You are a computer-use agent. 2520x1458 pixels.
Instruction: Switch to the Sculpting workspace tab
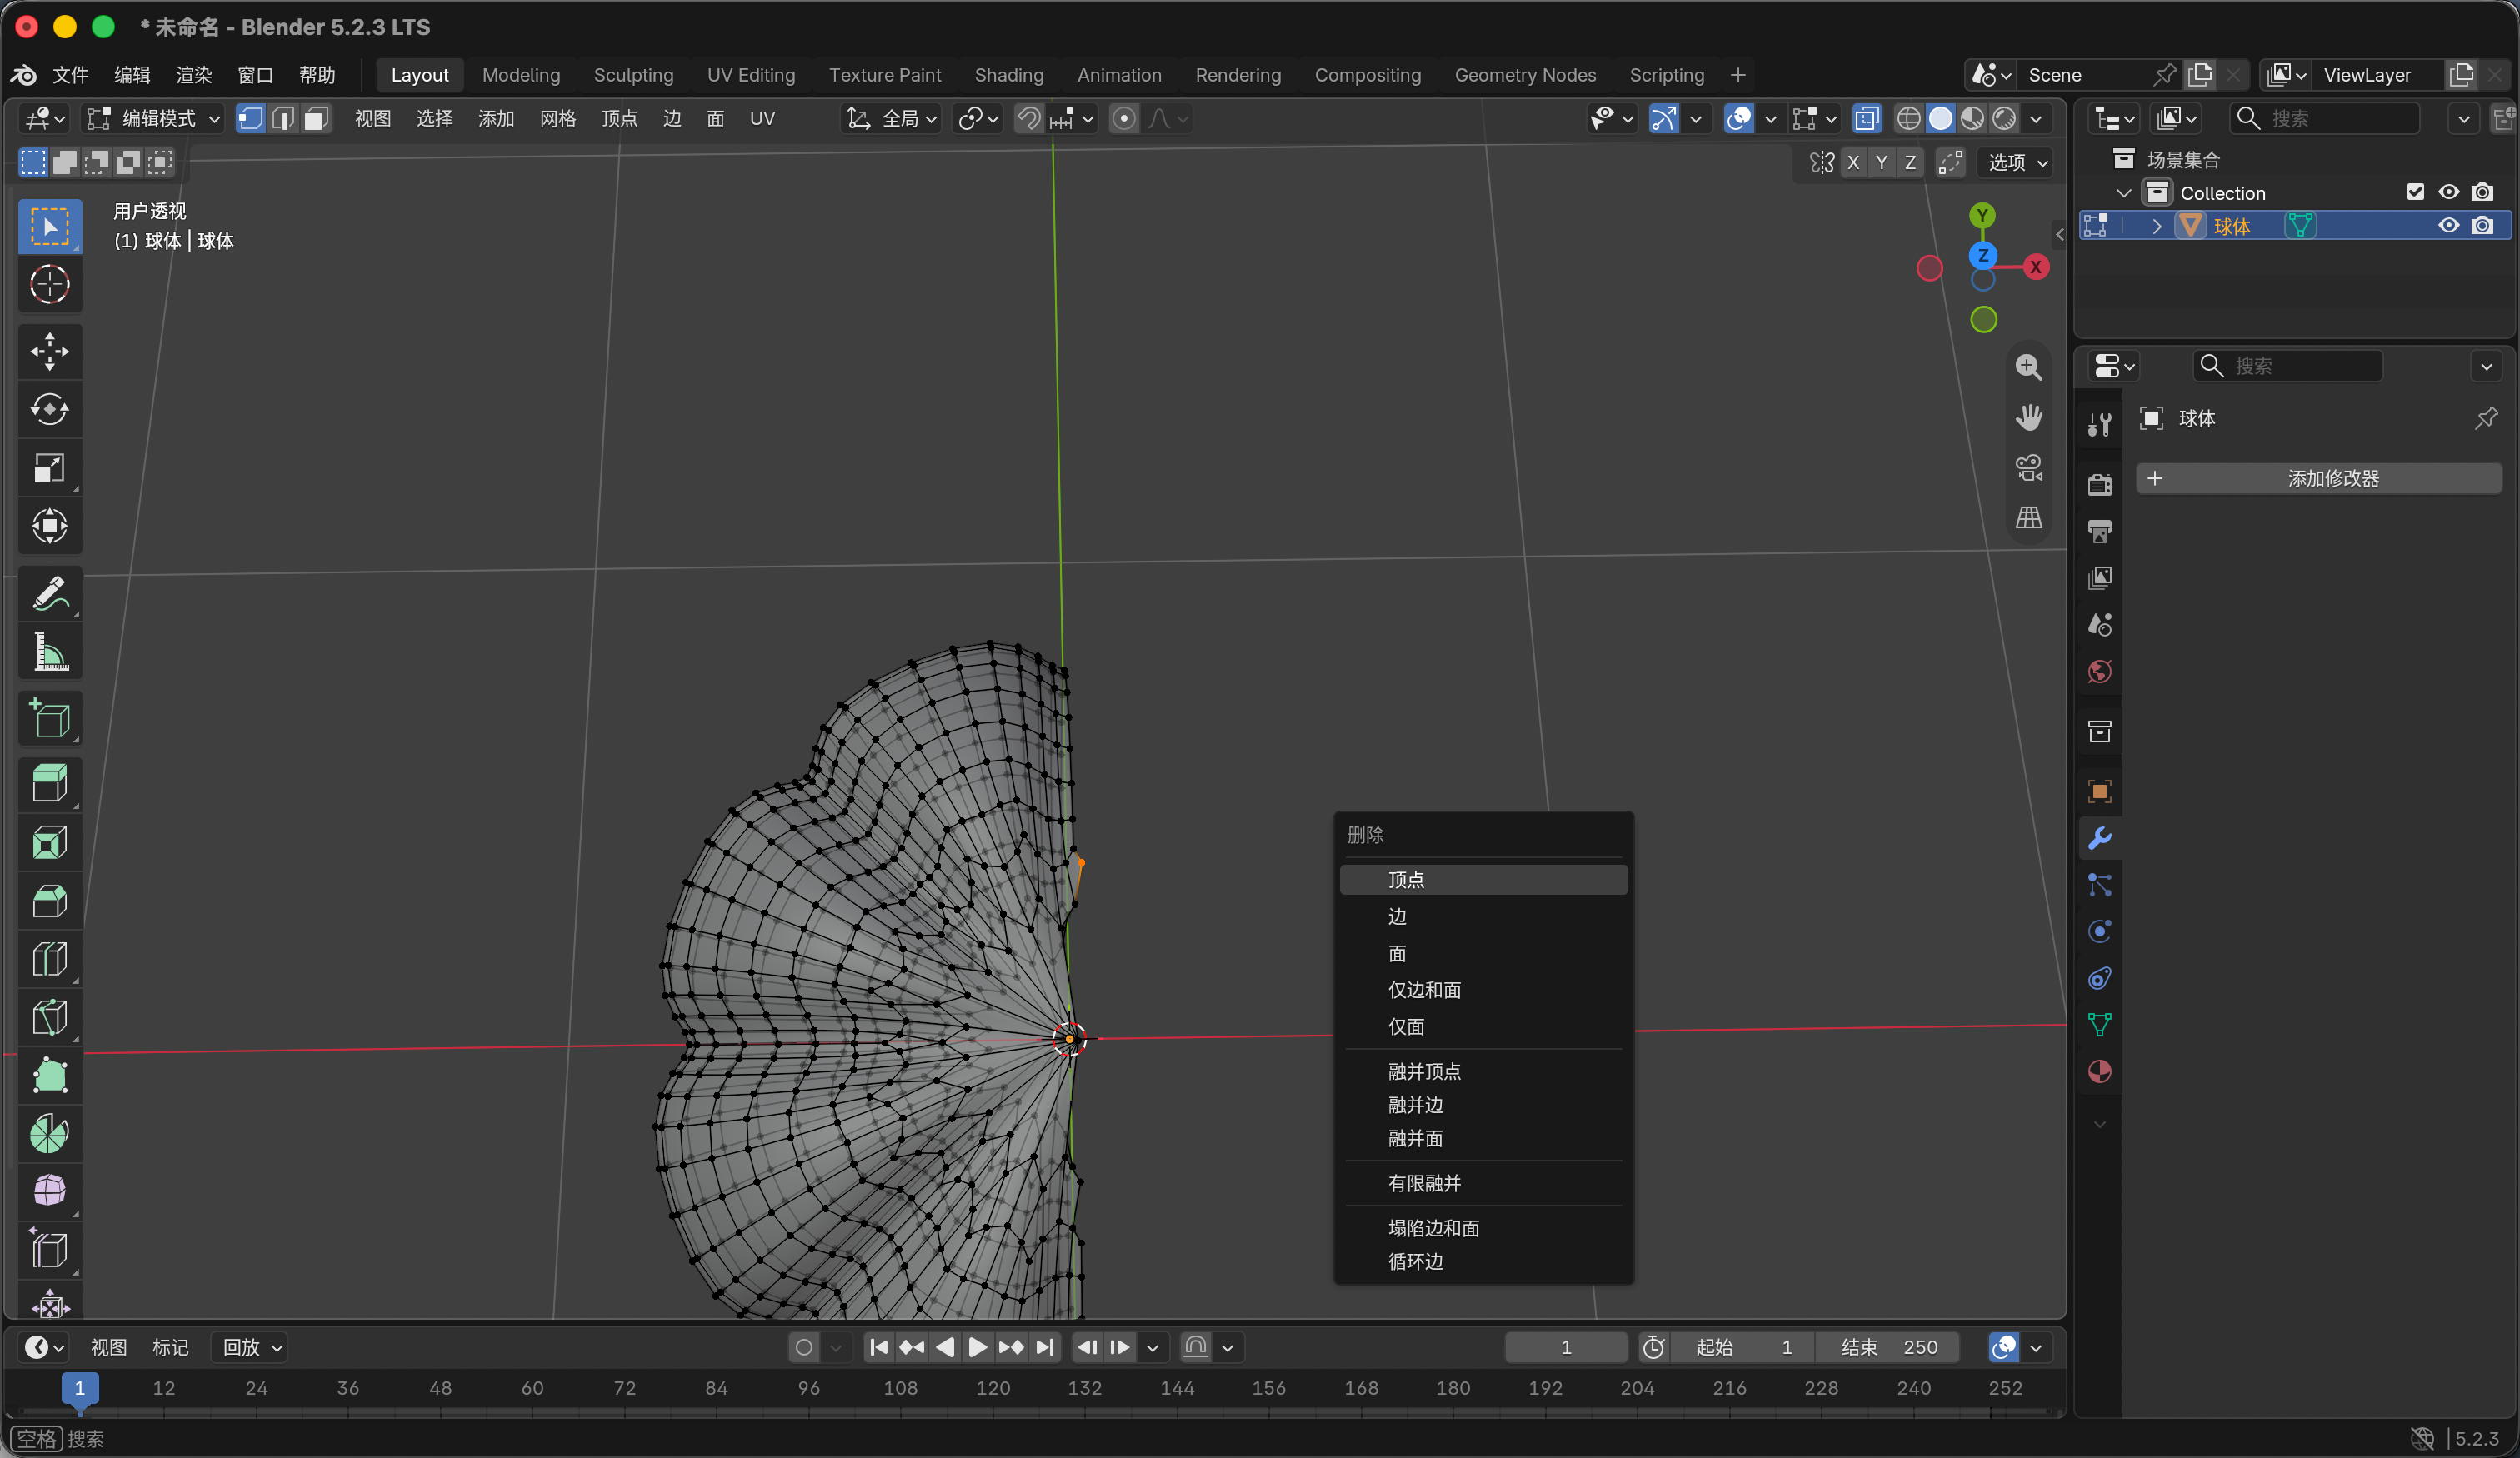pos(633,75)
